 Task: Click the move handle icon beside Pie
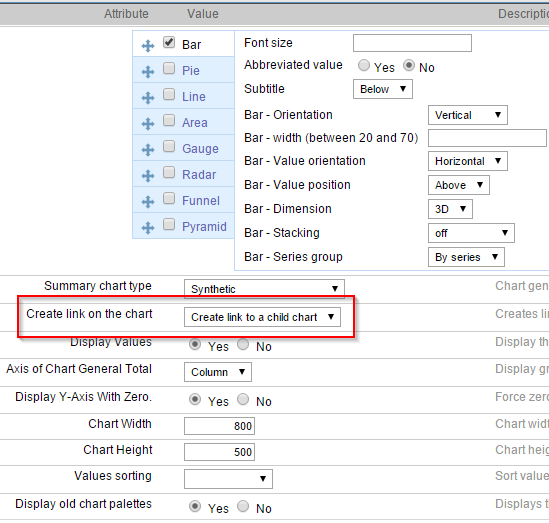point(148,72)
